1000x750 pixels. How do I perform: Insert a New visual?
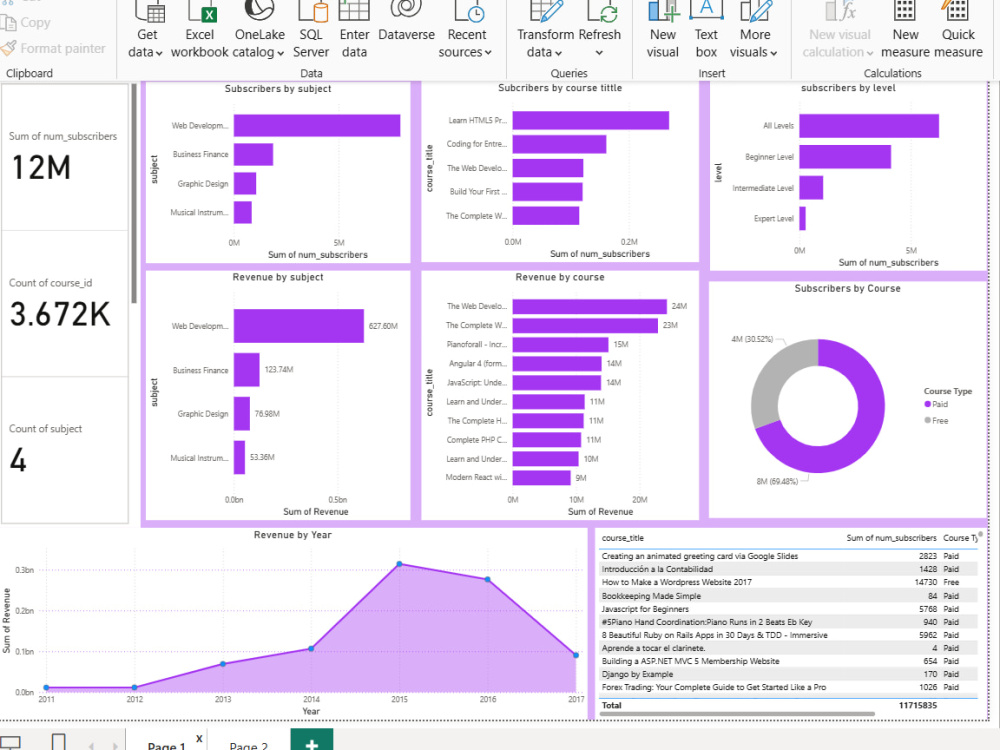click(x=663, y=31)
